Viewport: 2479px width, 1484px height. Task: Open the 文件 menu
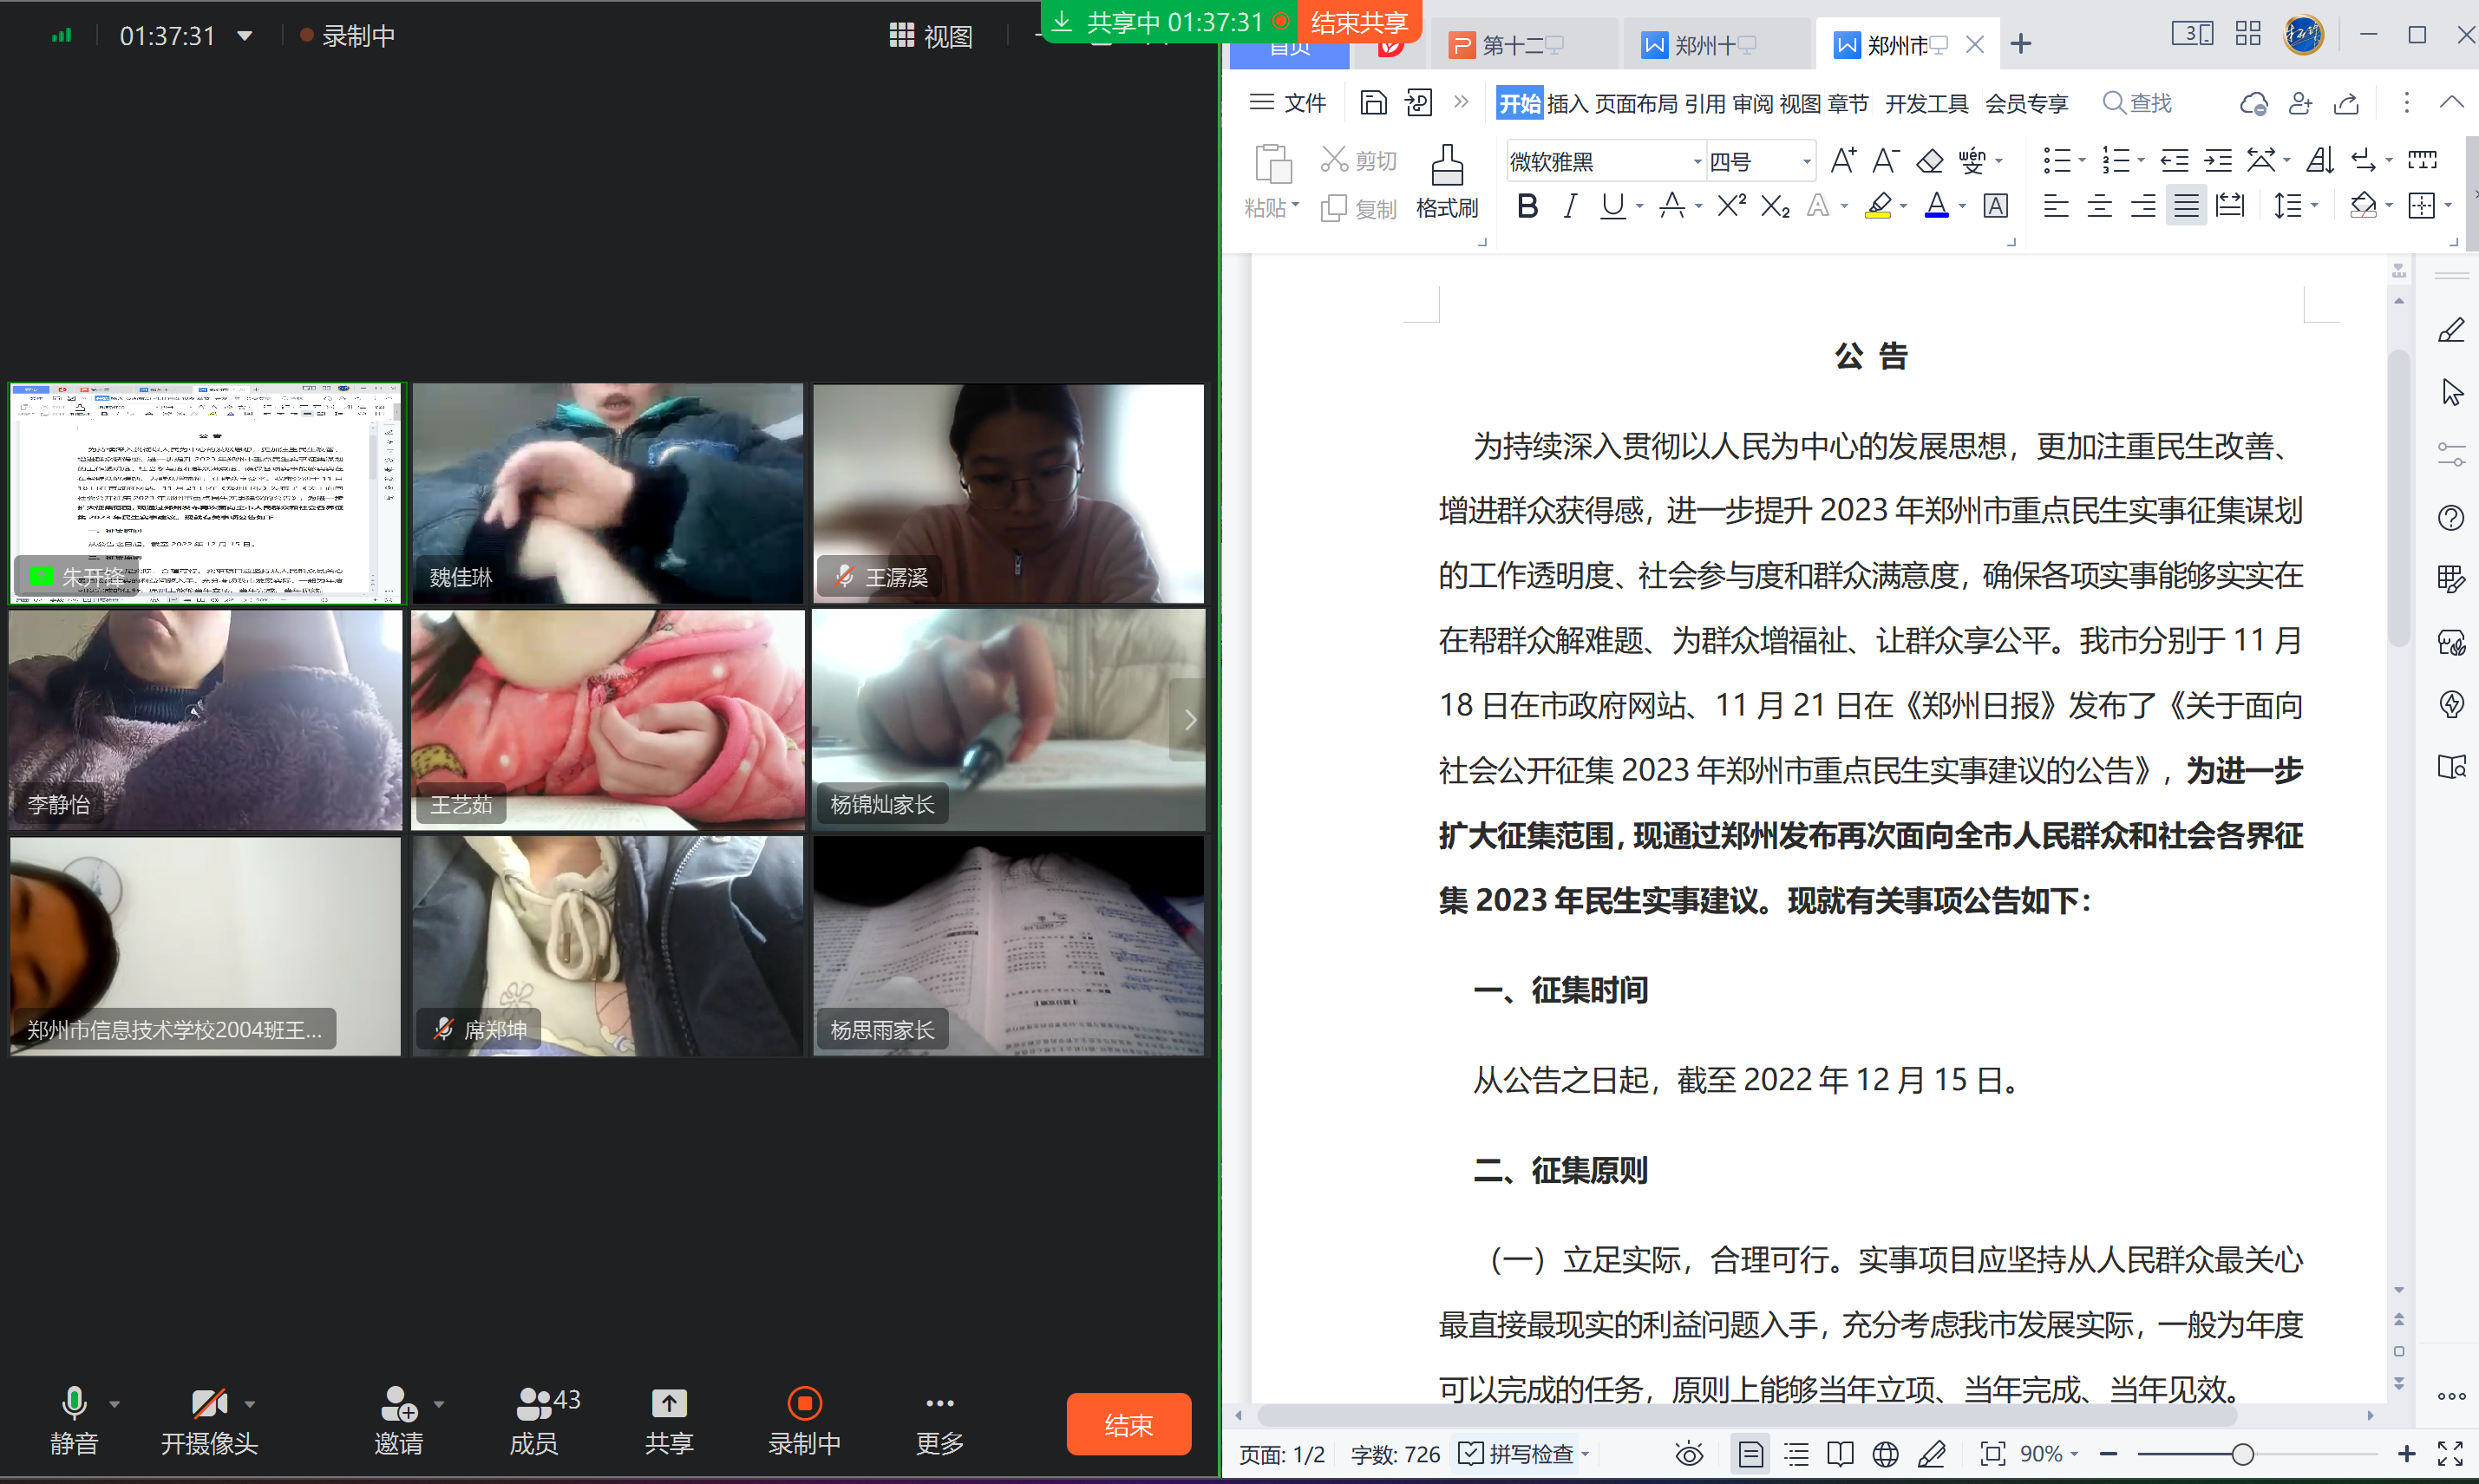pyautogui.click(x=1288, y=103)
